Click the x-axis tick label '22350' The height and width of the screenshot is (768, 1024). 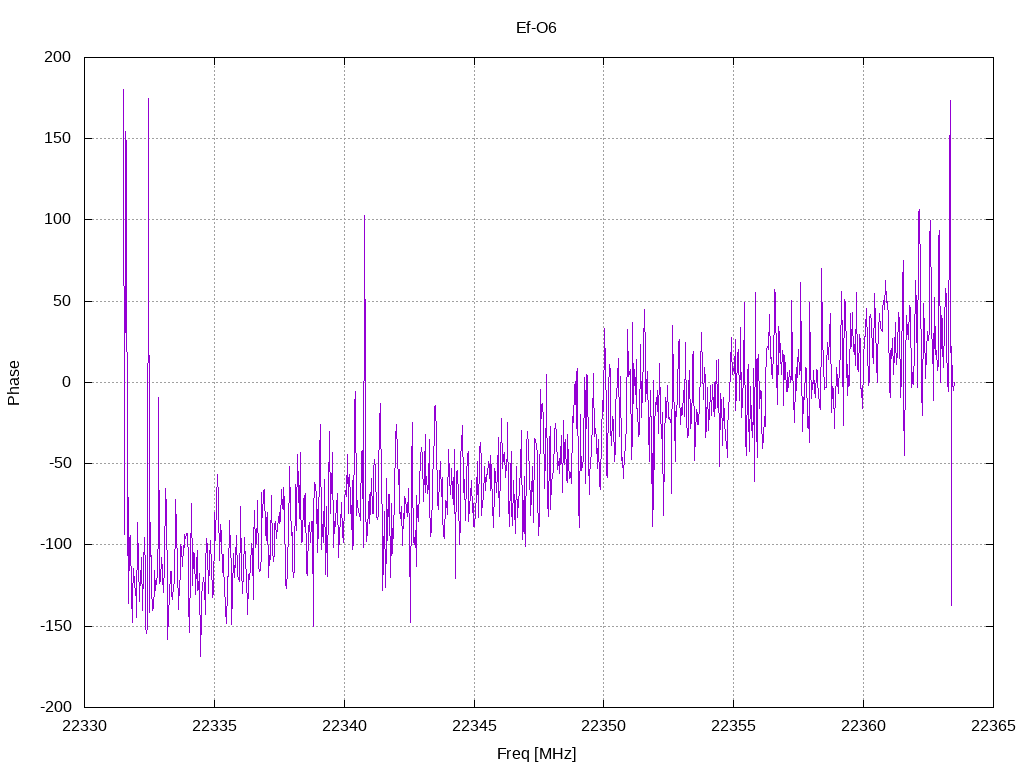(603, 726)
